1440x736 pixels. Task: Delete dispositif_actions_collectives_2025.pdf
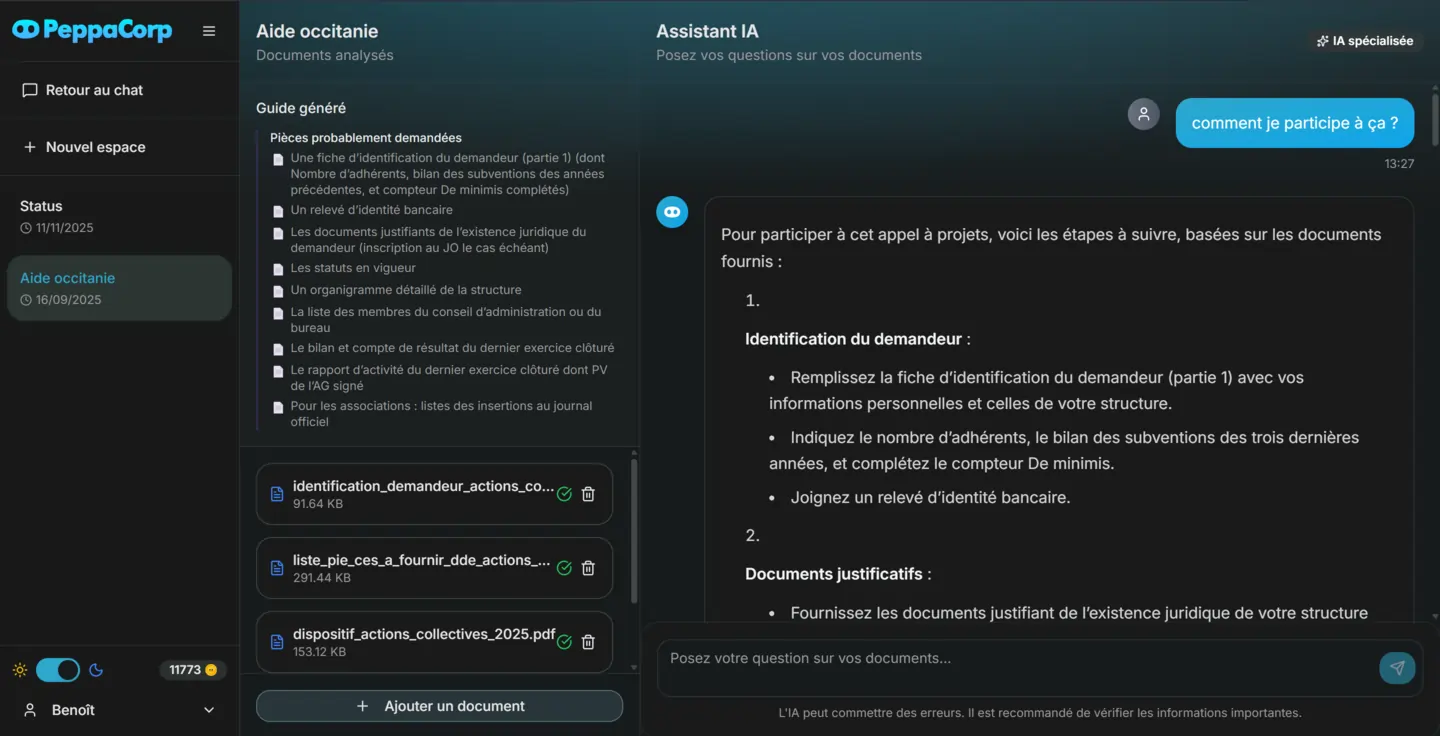(588, 642)
